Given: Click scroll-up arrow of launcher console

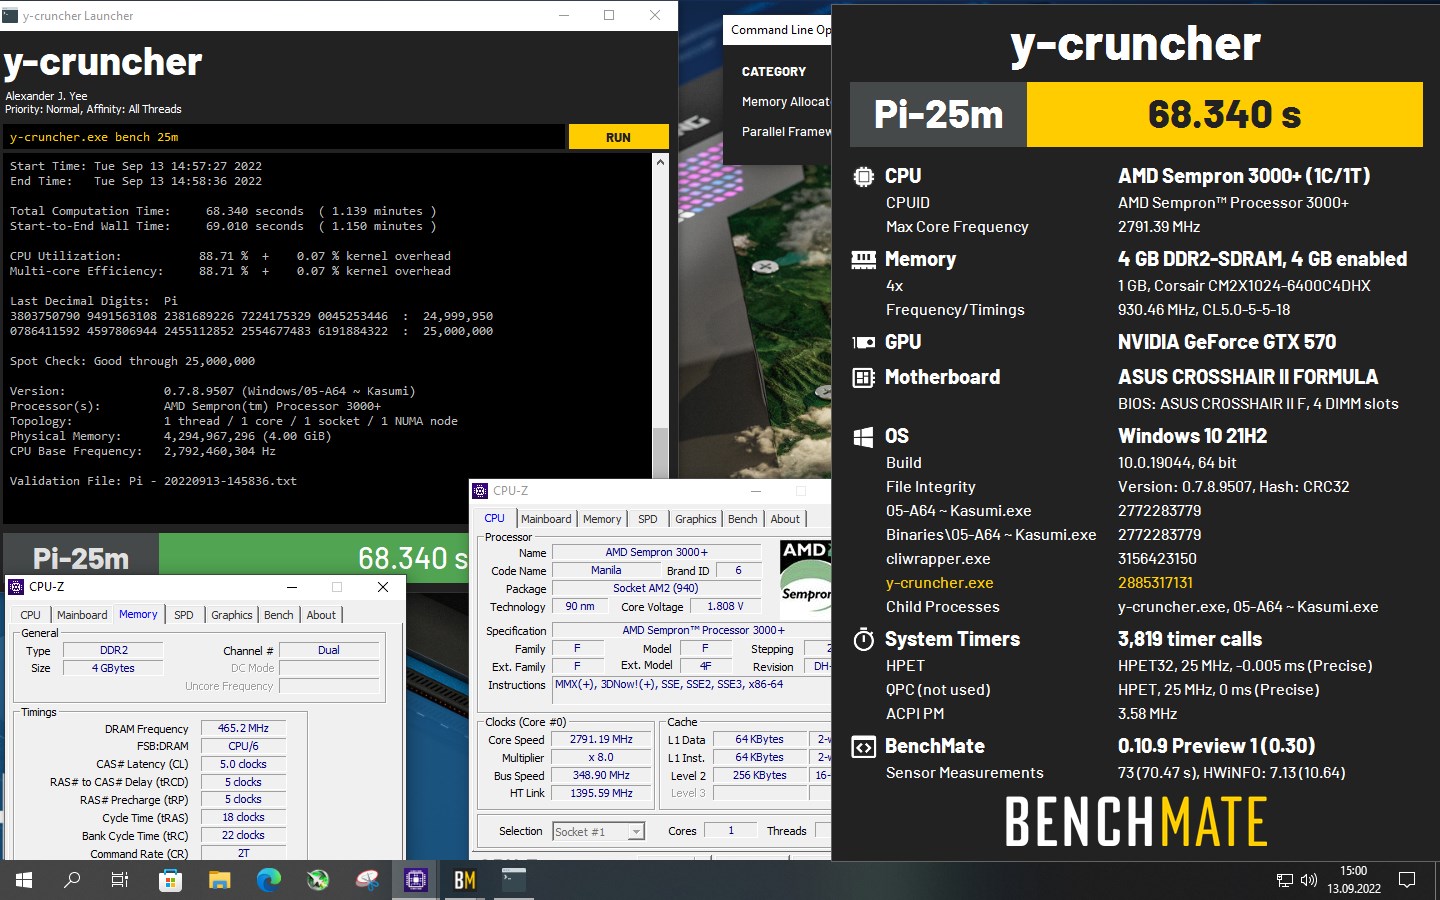Looking at the screenshot, I should tap(660, 162).
